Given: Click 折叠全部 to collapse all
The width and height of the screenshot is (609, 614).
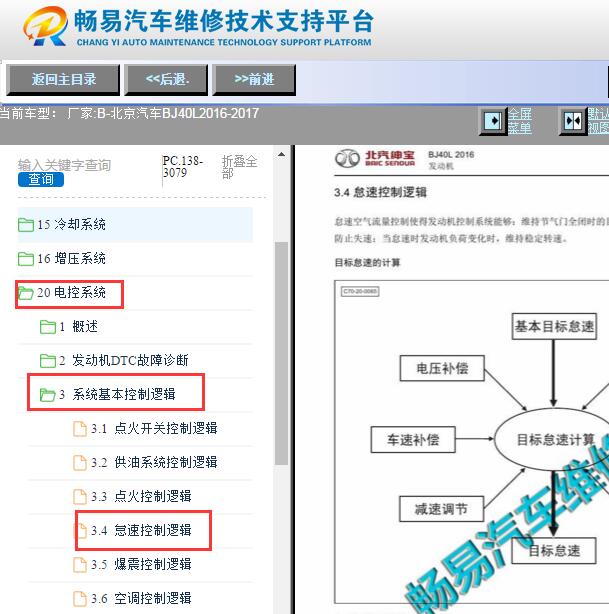Looking at the screenshot, I should [x=239, y=166].
